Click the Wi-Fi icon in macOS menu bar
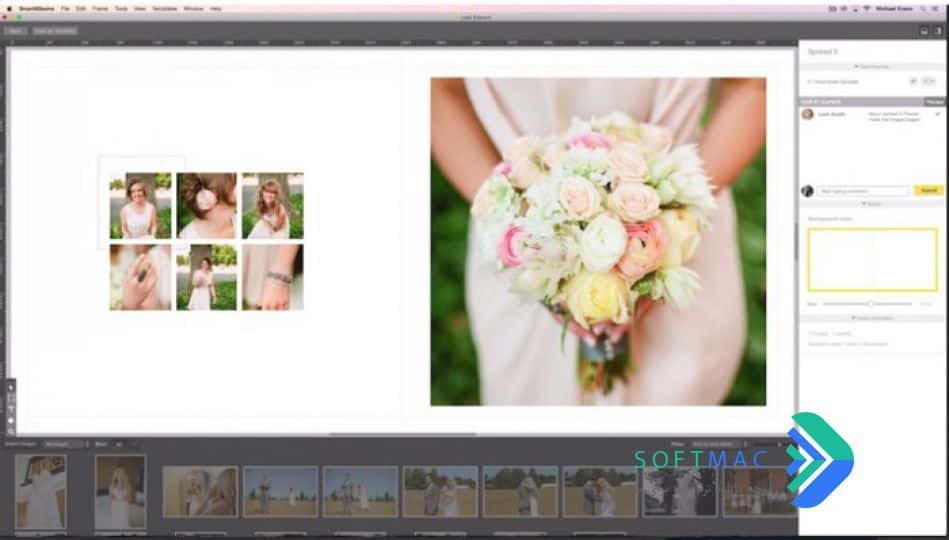949x540 pixels. pyautogui.click(x=866, y=9)
